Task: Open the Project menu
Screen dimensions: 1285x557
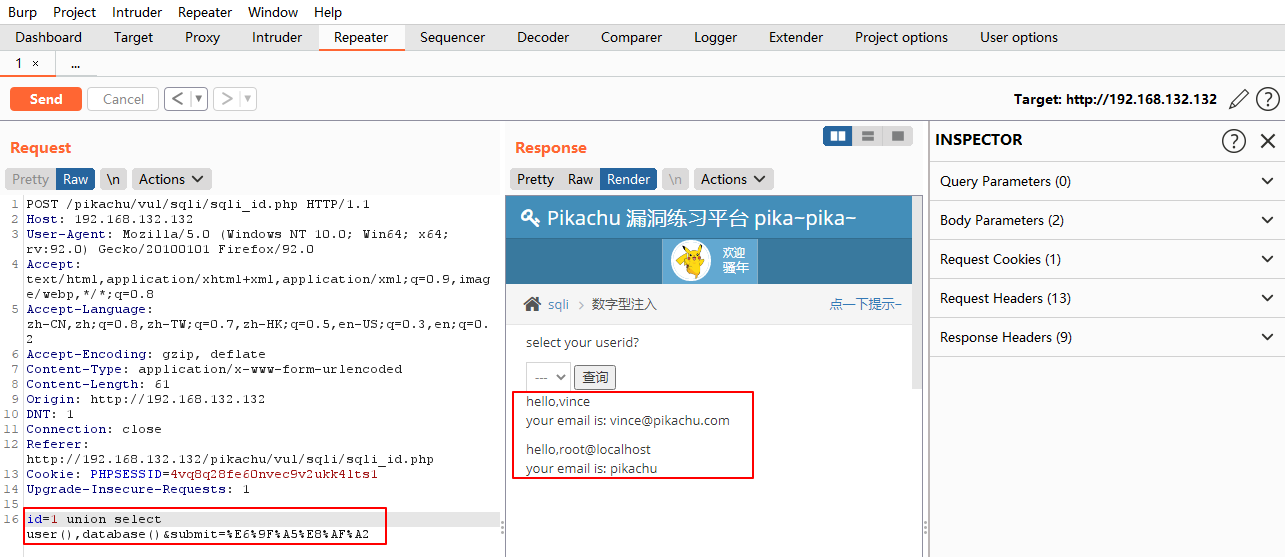Action: tap(75, 12)
